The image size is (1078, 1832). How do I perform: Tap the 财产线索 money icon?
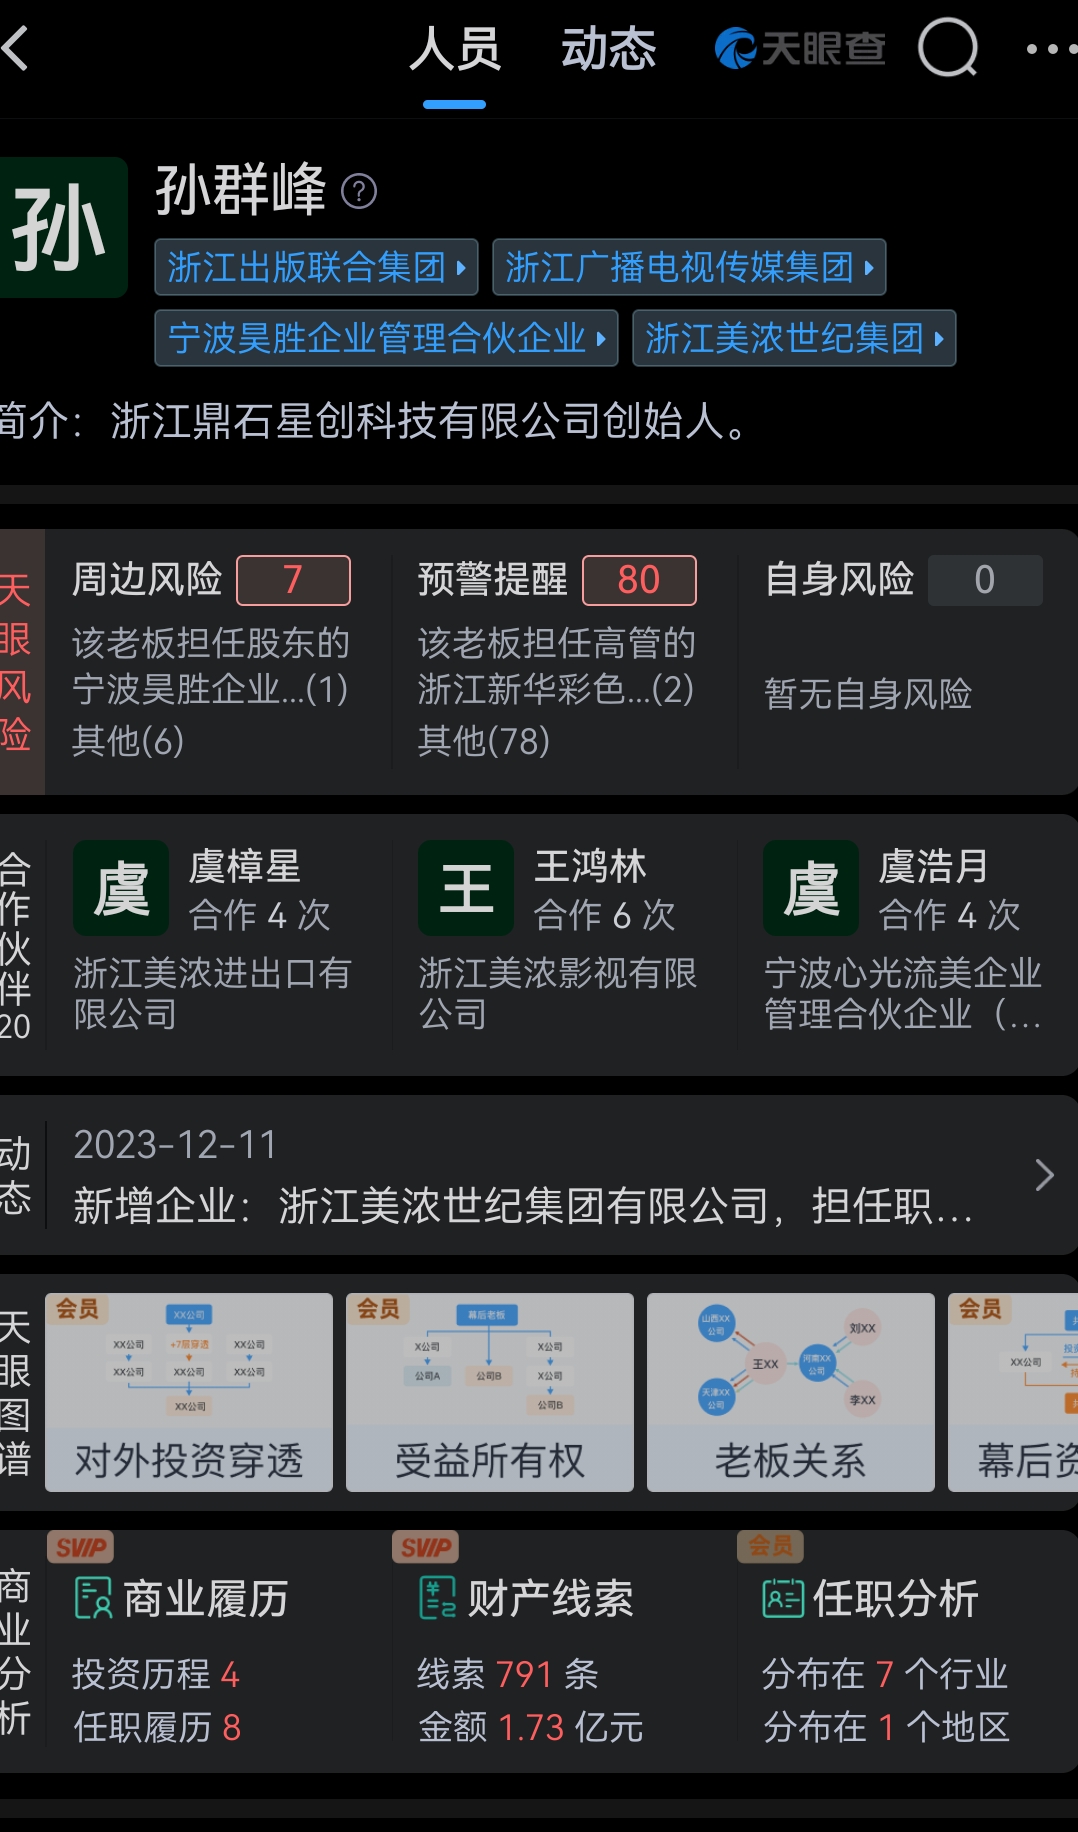tap(438, 1598)
